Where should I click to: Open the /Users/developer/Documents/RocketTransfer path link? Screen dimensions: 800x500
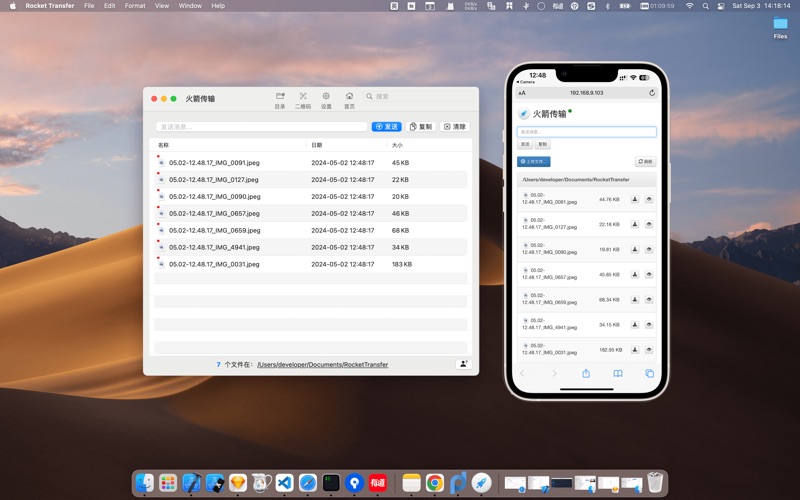(x=322, y=365)
